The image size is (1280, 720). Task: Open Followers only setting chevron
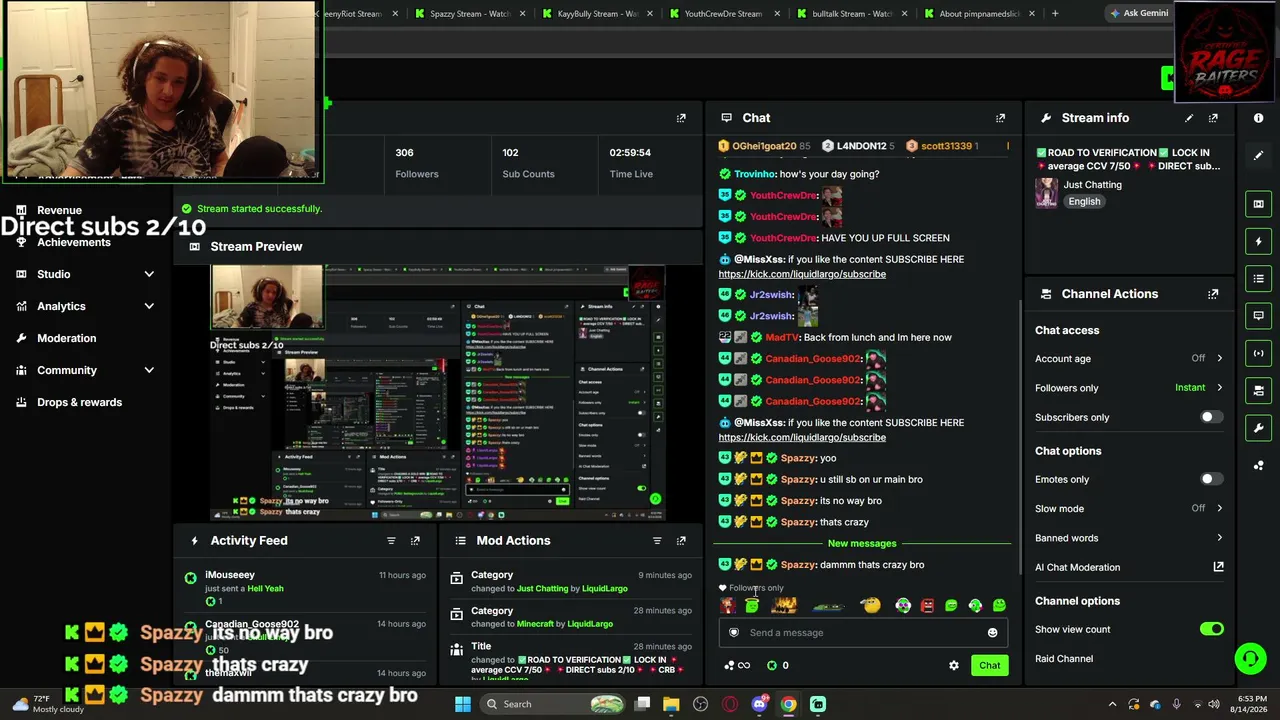[x=1219, y=387]
